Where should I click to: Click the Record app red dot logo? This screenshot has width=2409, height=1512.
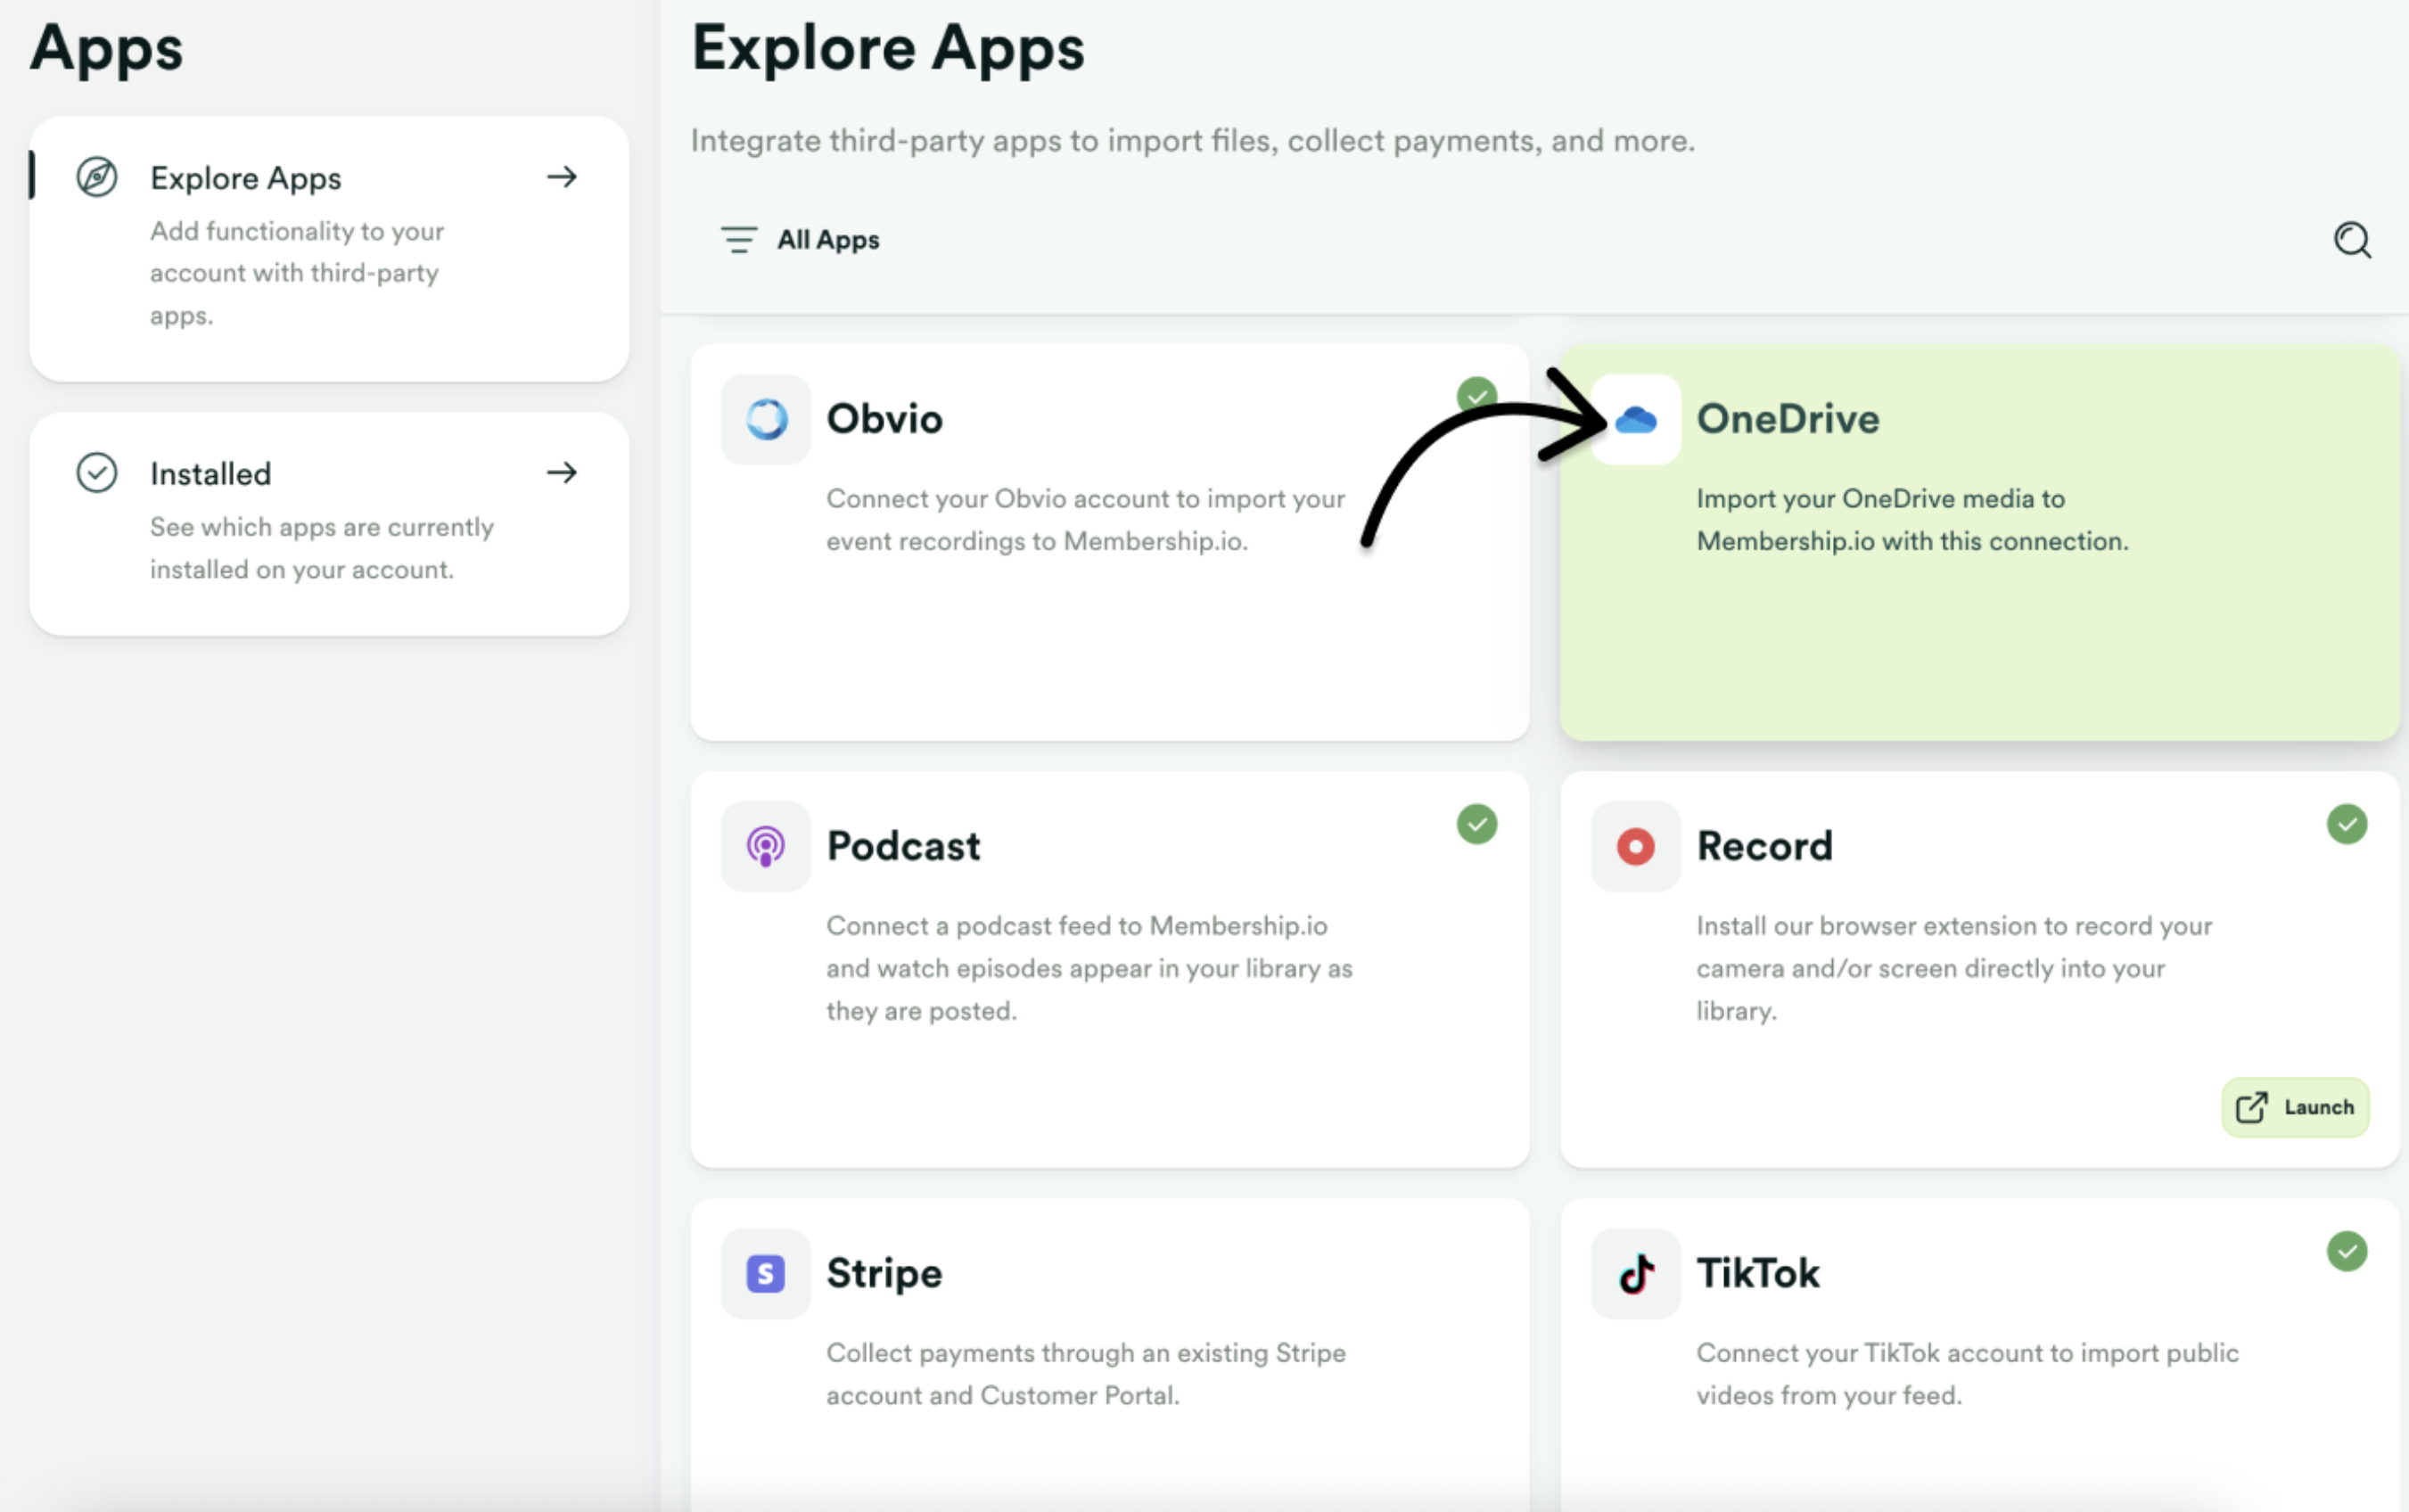tap(1636, 846)
